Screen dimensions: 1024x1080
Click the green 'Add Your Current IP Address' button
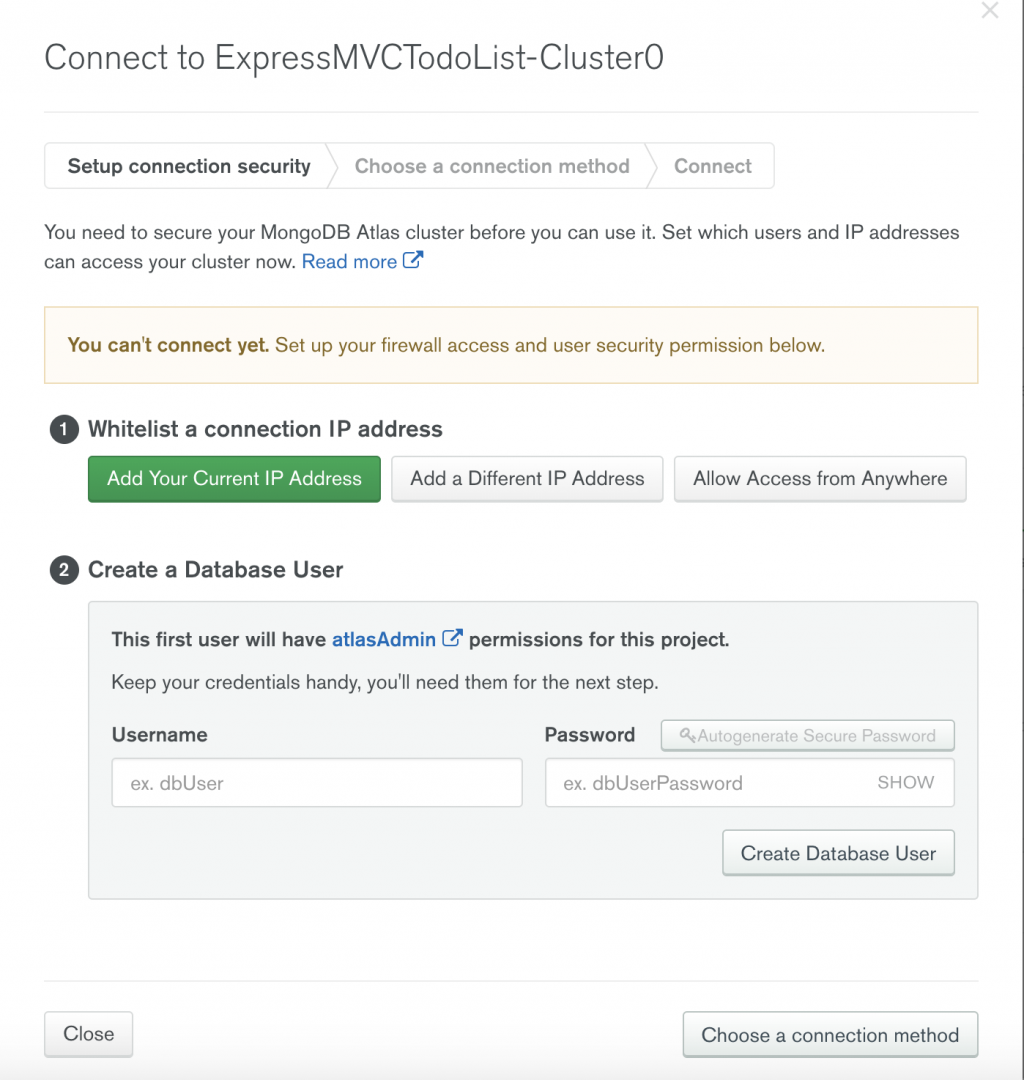pyautogui.click(x=234, y=479)
